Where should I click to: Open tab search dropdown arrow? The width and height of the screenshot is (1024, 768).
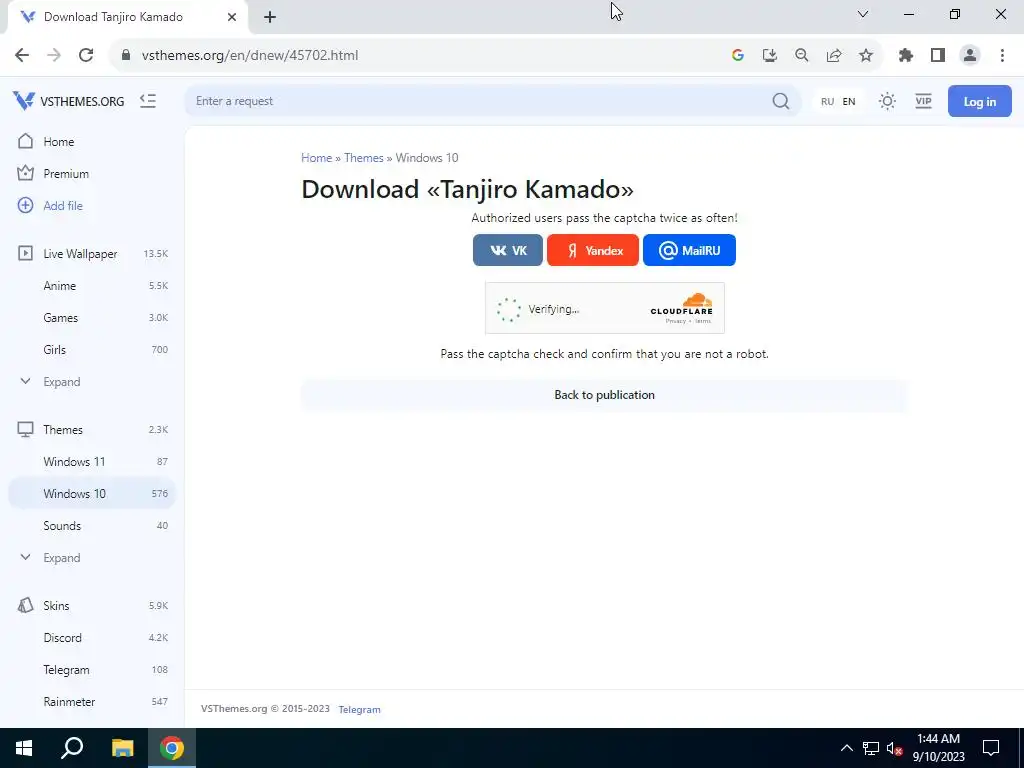click(863, 14)
